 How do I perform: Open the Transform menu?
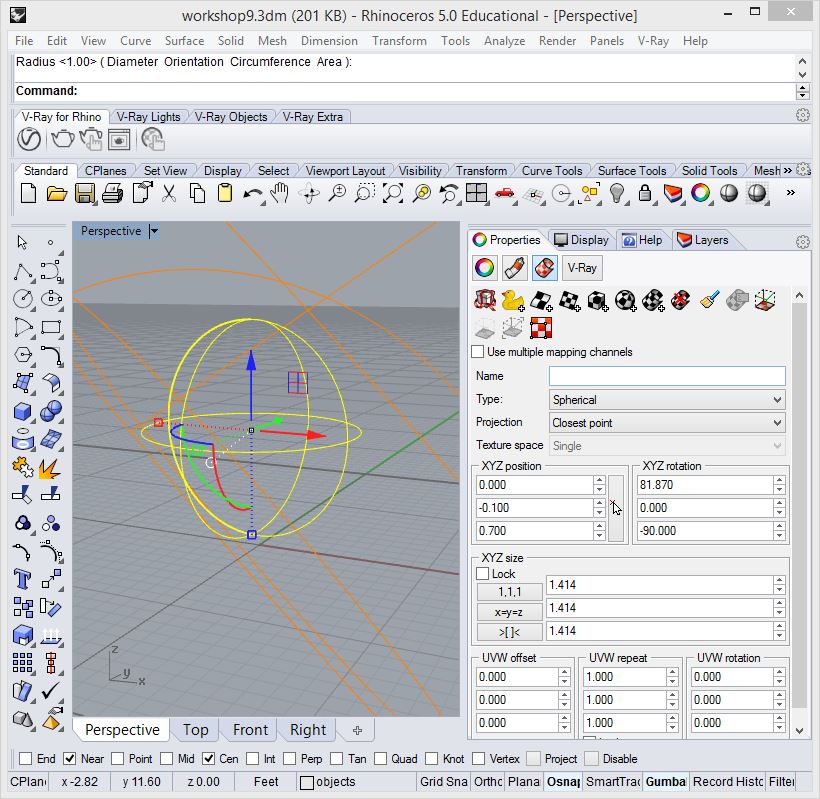pyautogui.click(x=399, y=41)
